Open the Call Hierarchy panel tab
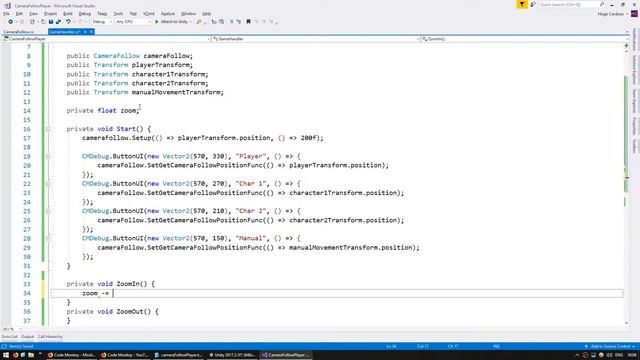The height and width of the screenshot is (360, 640). click(x=50, y=337)
